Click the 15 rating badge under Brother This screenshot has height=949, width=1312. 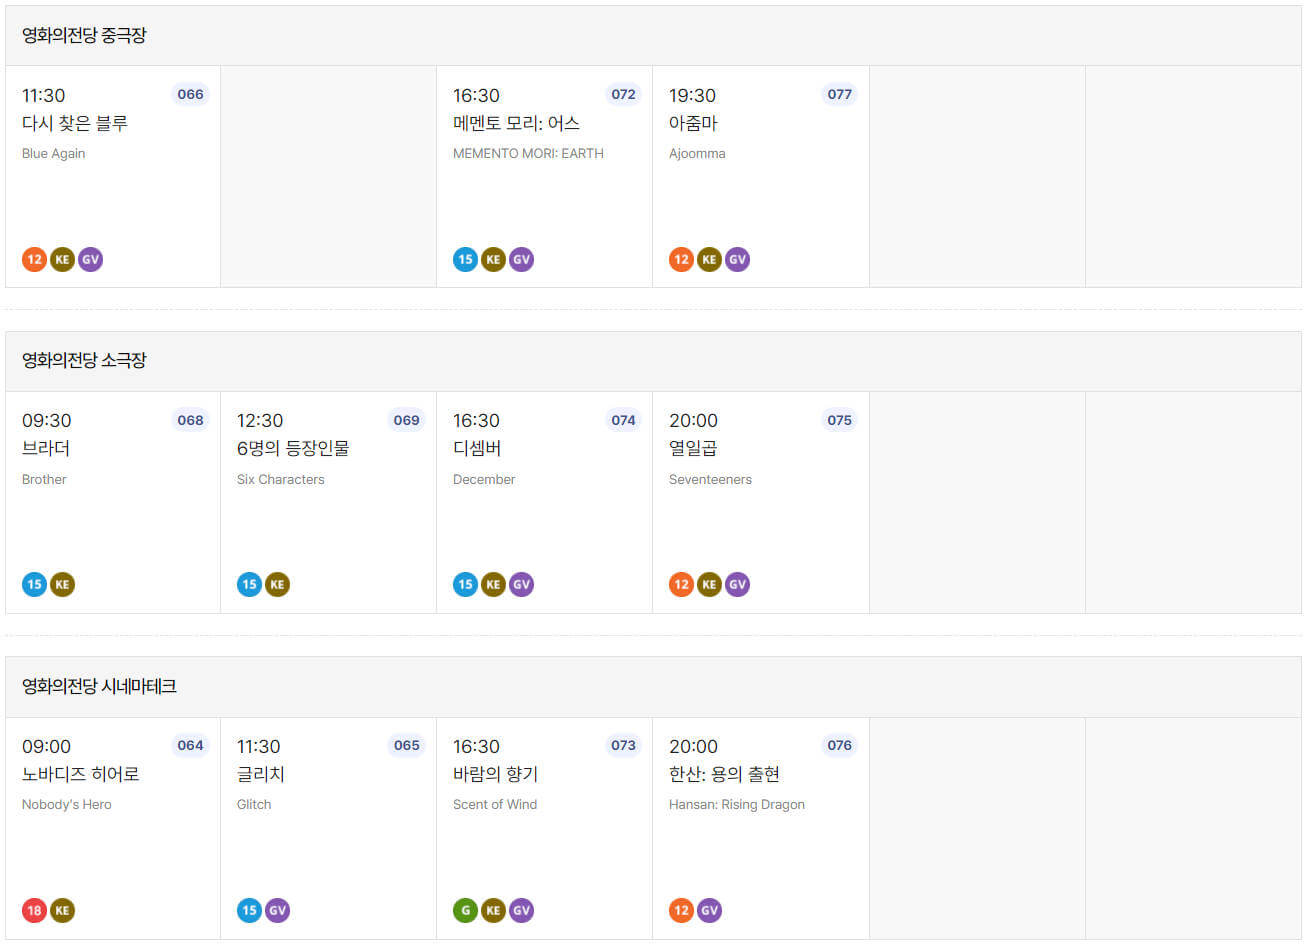click(34, 584)
